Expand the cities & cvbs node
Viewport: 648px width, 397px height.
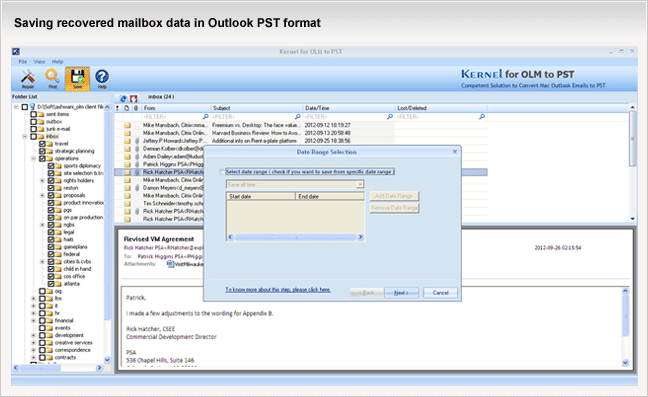pos(42,262)
